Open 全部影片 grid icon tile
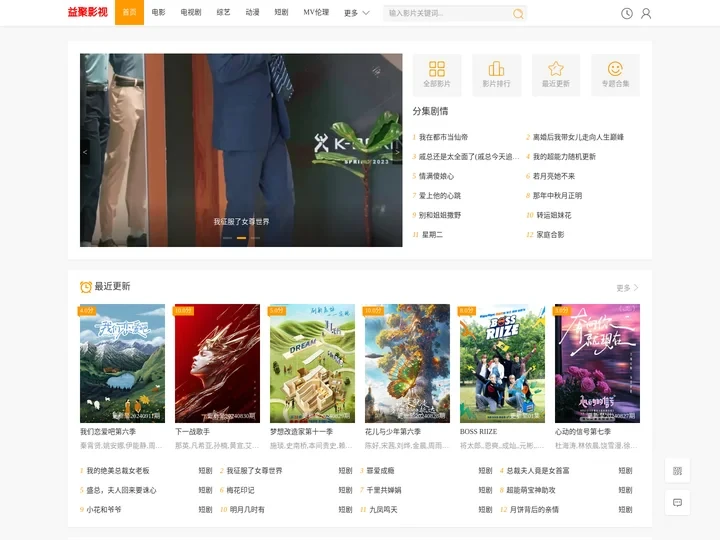This screenshot has width=720, height=540. point(437,75)
